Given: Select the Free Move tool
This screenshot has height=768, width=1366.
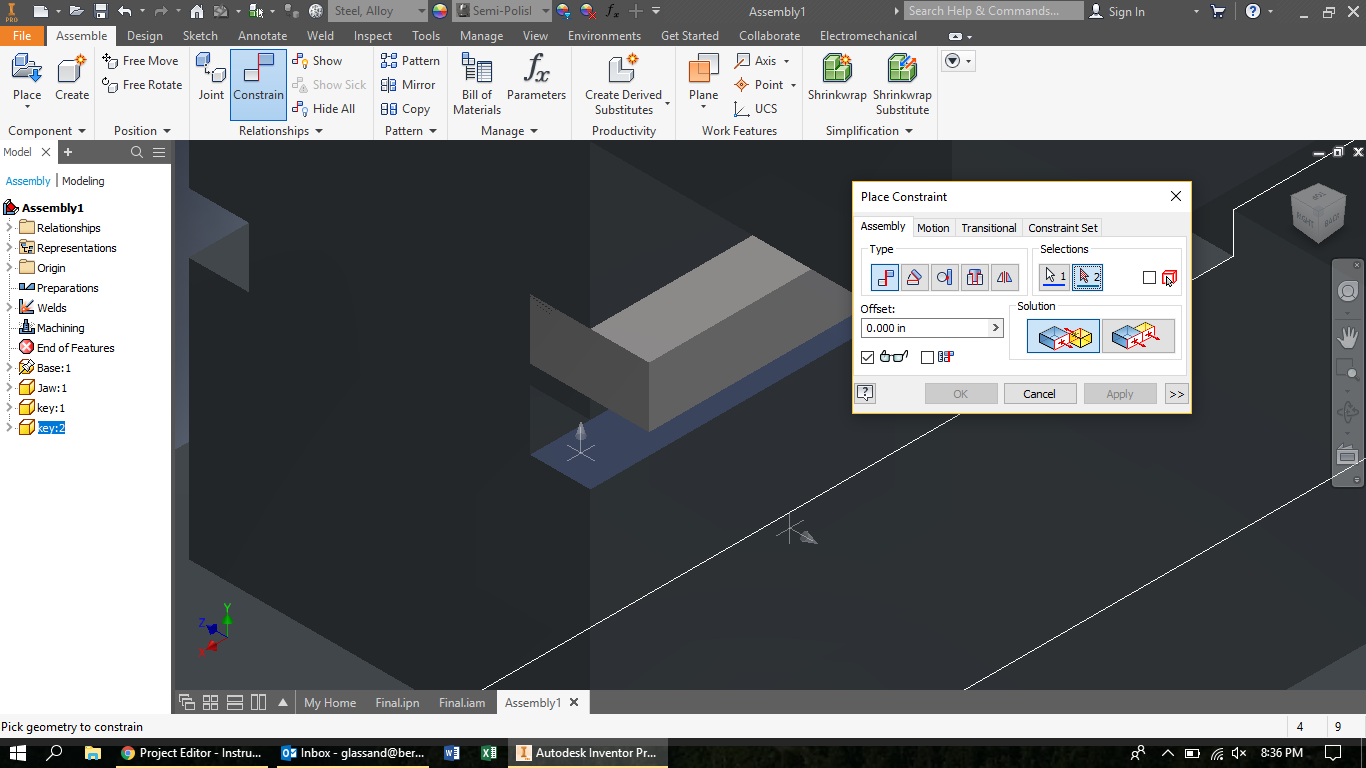Looking at the screenshot, I should 141,61.
